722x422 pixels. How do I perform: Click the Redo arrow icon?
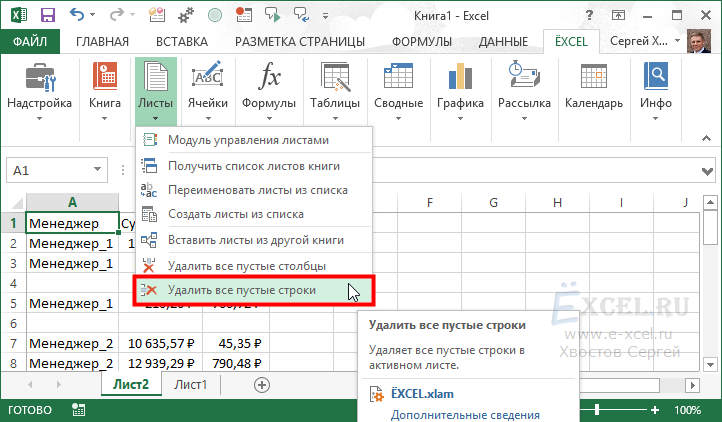[116, 15]
